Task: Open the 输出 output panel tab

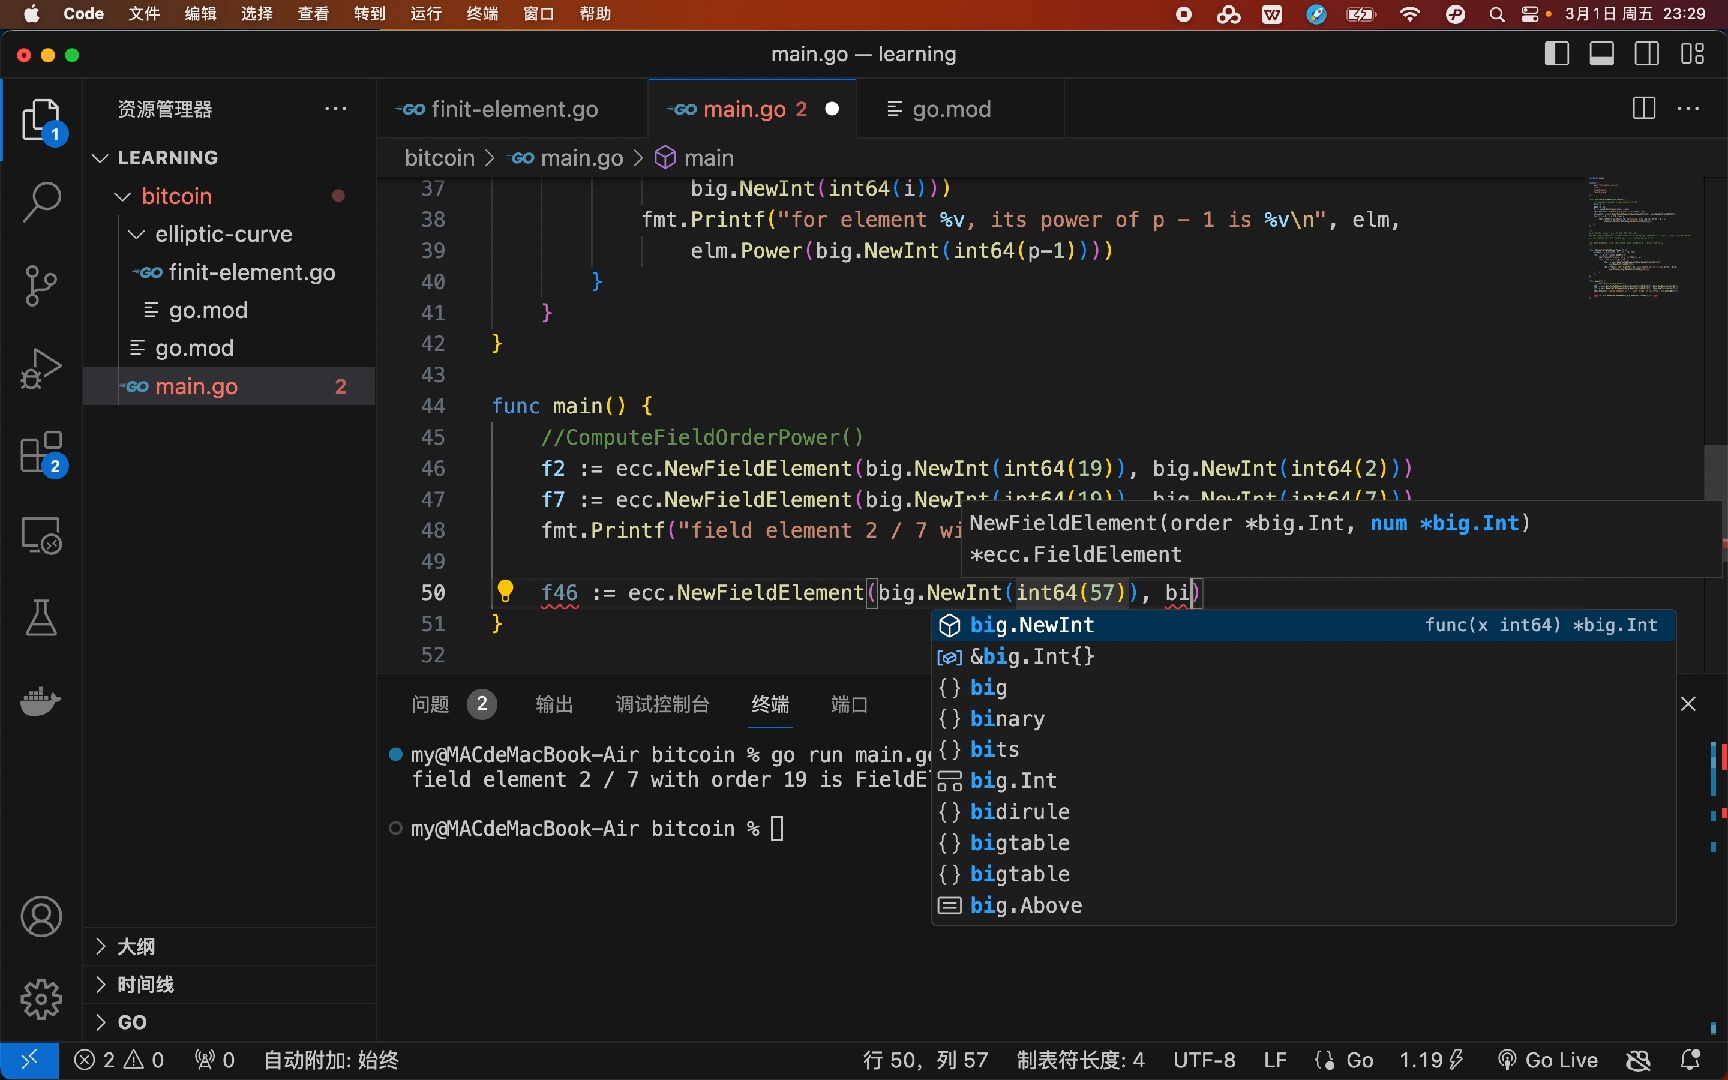Action: pos(554,704)
